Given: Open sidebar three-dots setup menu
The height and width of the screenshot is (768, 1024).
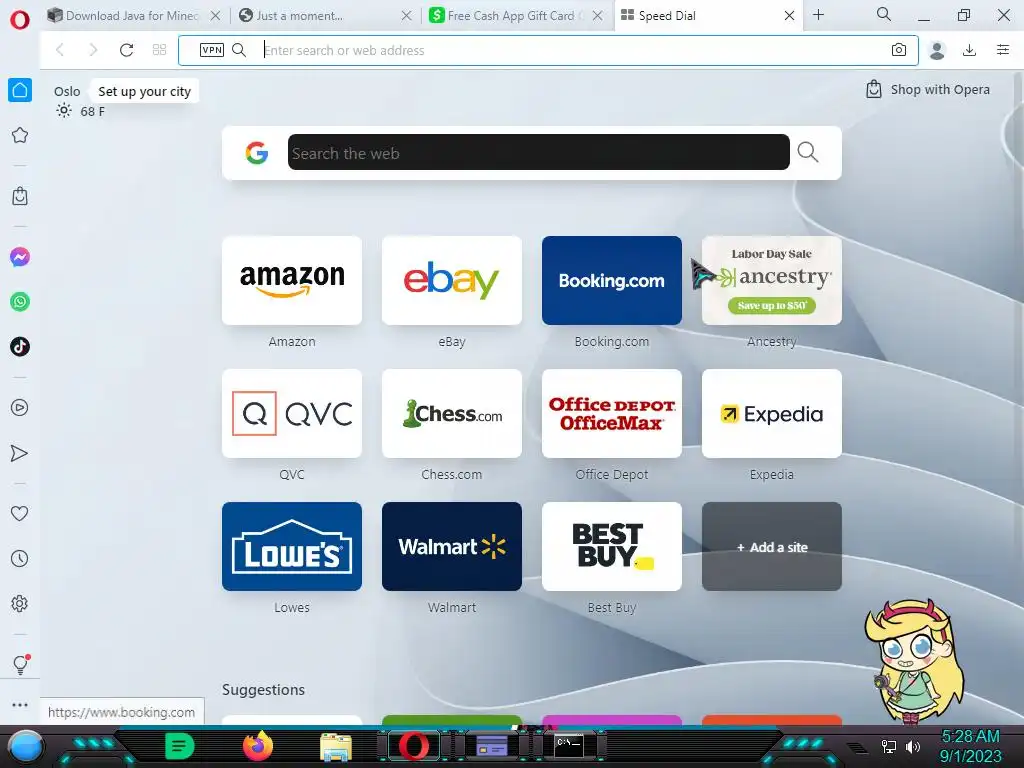Looking at the screenshot, I should 20,705.
